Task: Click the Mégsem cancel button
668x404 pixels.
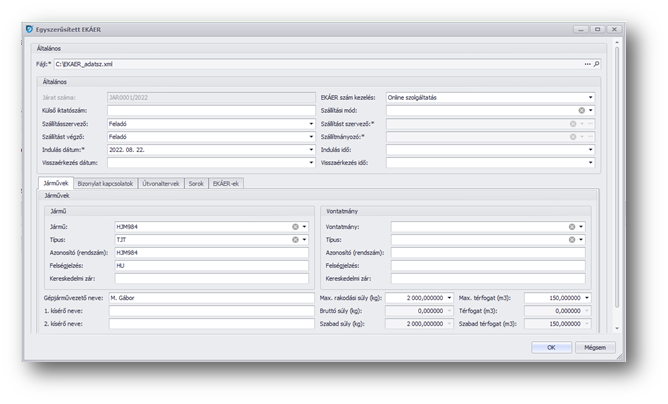Action: (x=595, y=347)
